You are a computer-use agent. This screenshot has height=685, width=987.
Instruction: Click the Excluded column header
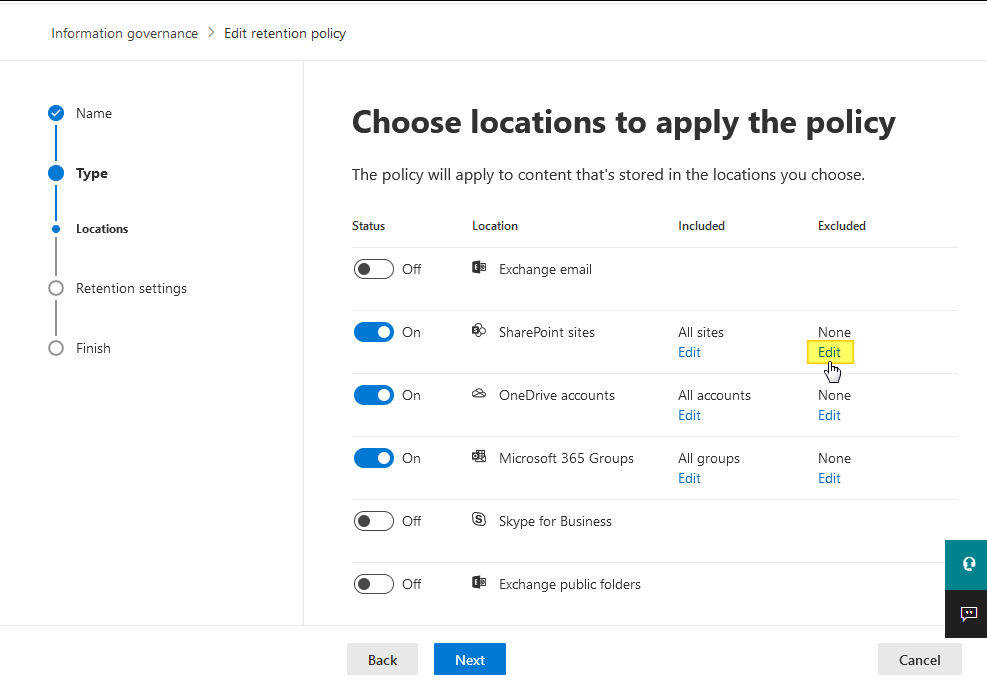pyautogui.click(x=842, y=226)
